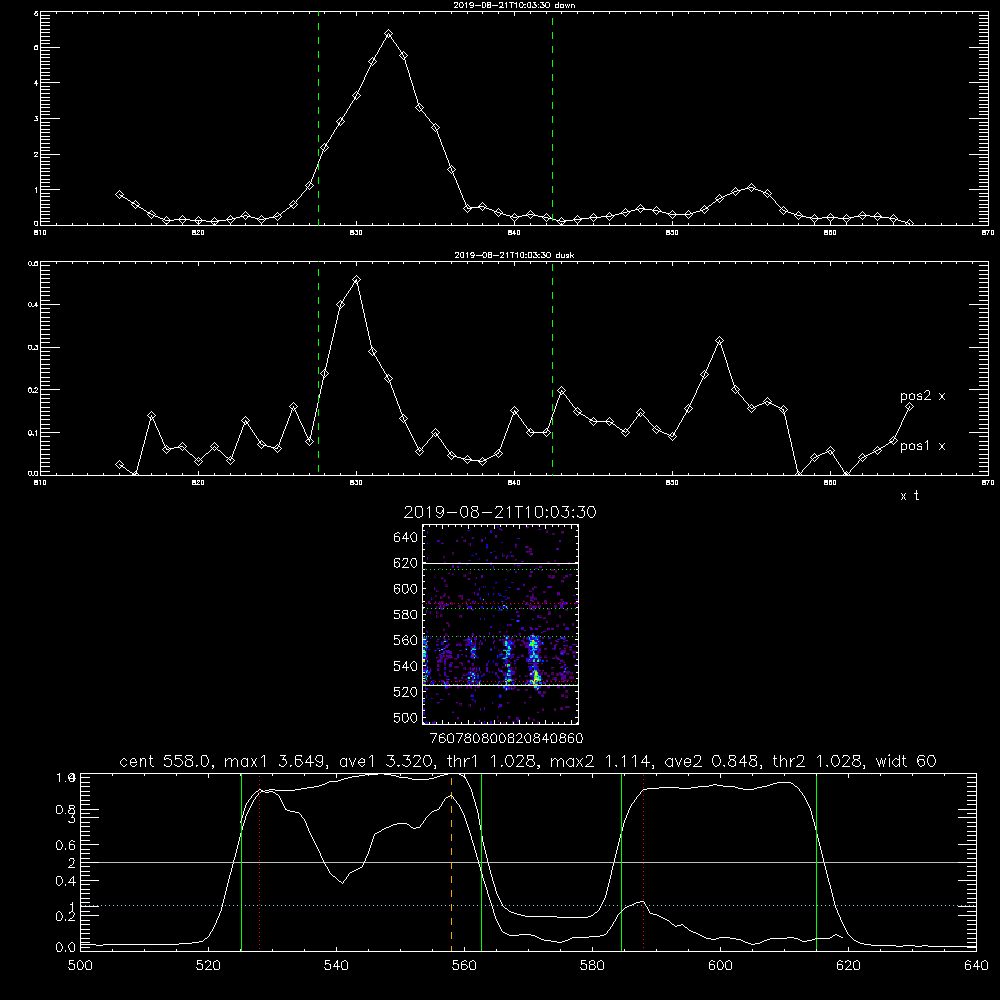Click right green dashed line in dawn plot
Viewport: 1000px width, 1000px height.
pos(552,121)
